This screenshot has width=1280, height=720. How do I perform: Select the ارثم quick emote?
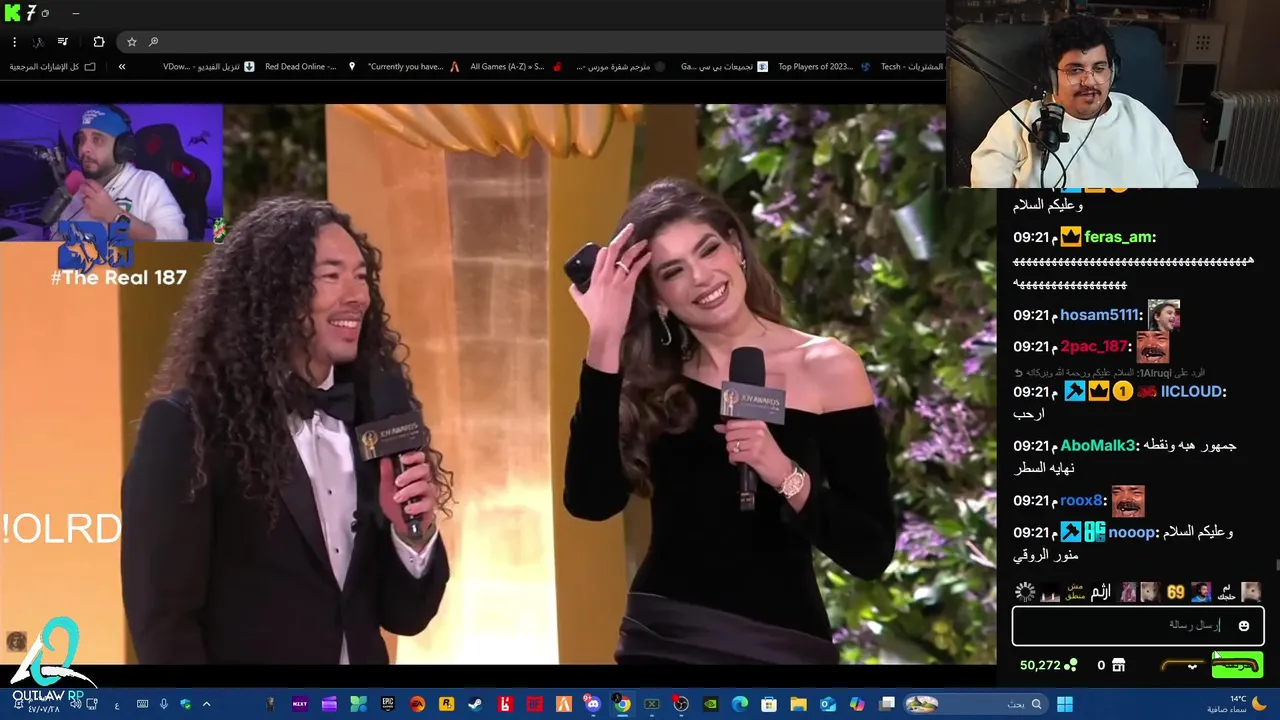pyautogui.click(x=1100, y=592)
